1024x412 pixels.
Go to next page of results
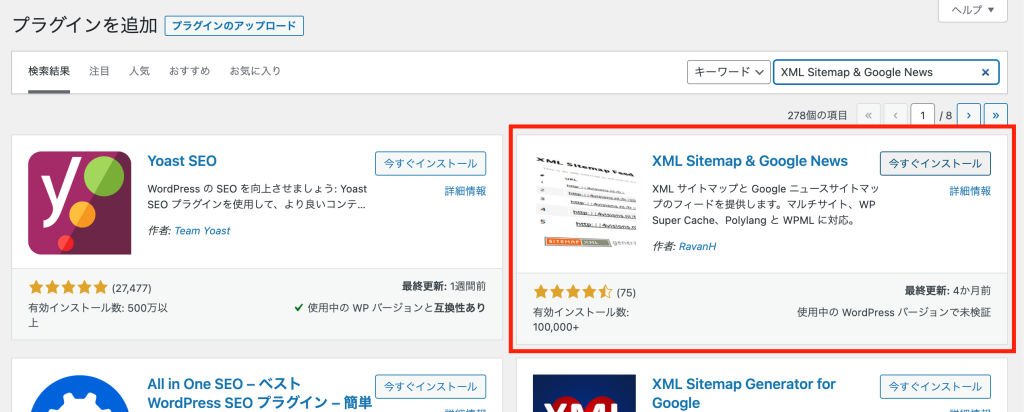point(968,115)
